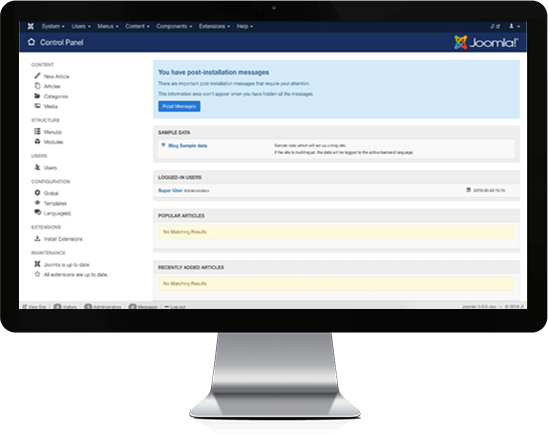Screen dimensions: 548x436
Task: Open the Super User profile link
Action: (170, 190)
